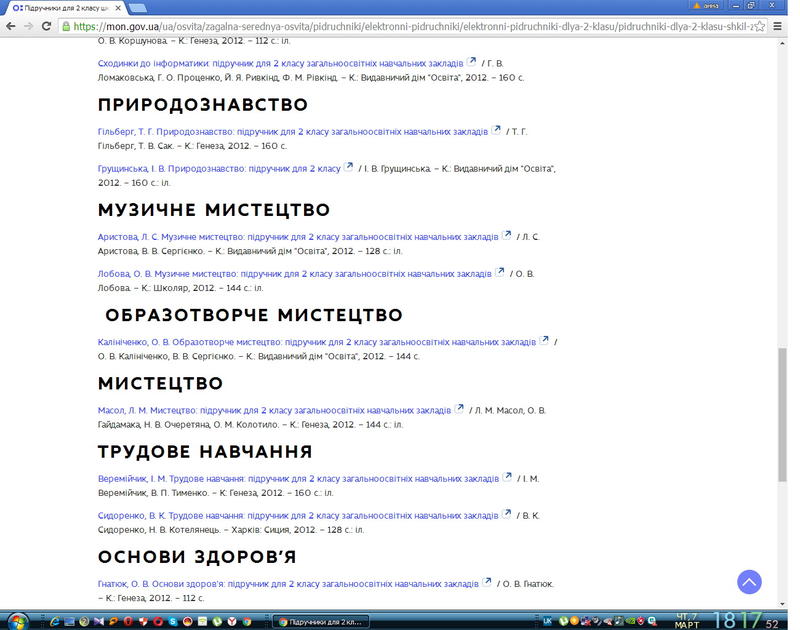
Task: Click the browser Back arrow
Action: click(11, 26)
